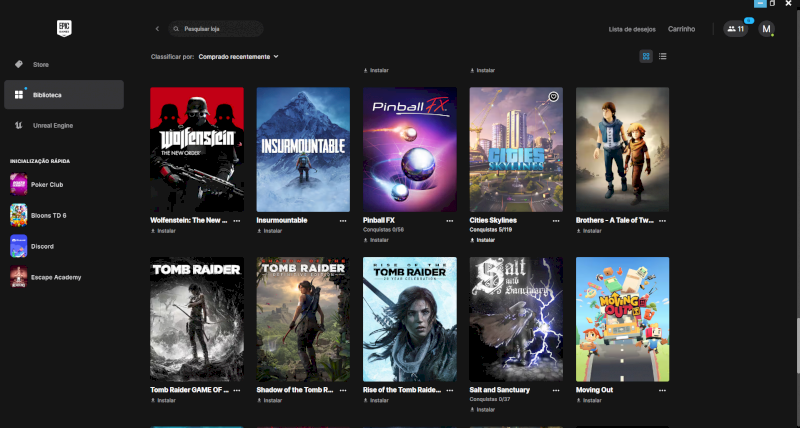Open the options menu for Insurmountable
Screen dimensions: 800x428
(x=343, y=220)
